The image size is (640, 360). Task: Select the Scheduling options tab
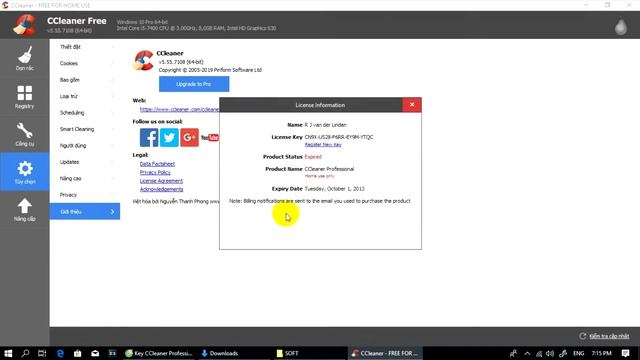point(85,113)
